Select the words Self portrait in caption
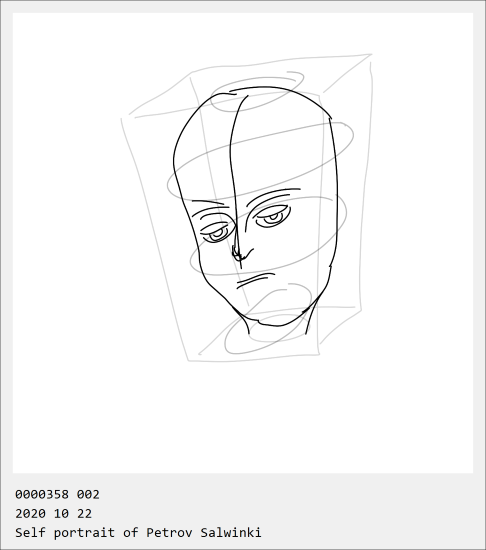The height and width of the screenshot is (550, 486). coord(65,532)
